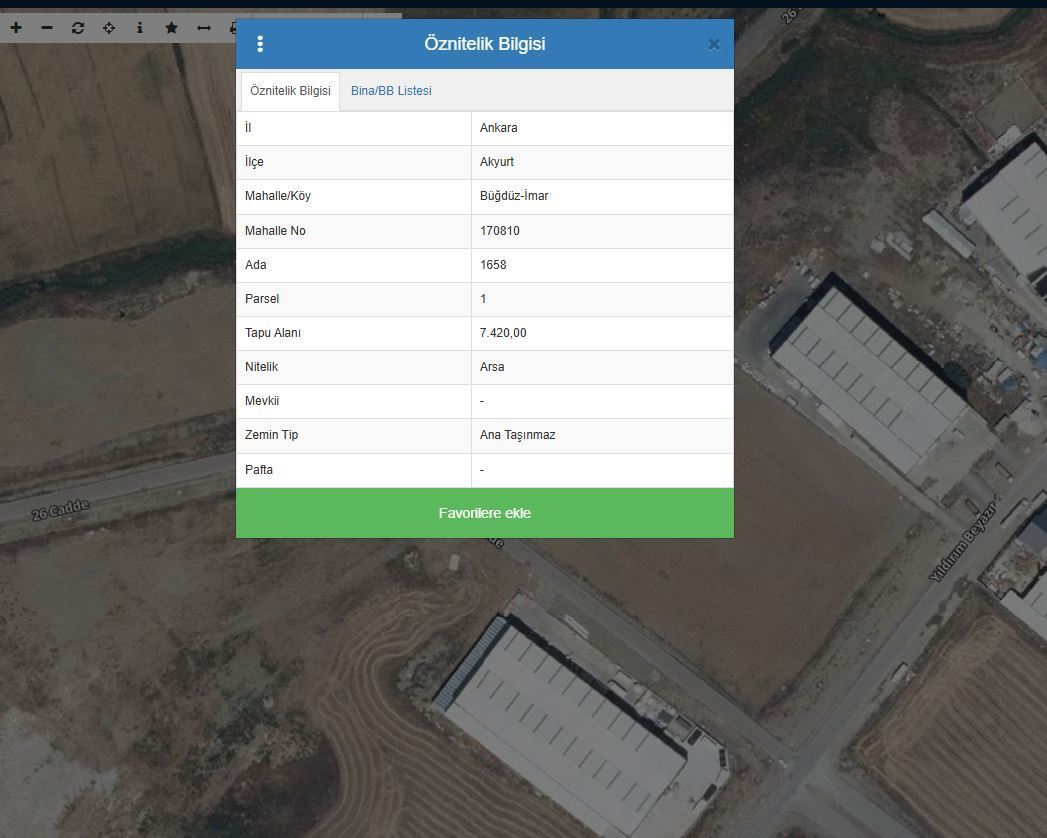
Task: Click the Yıldırım Beyazıt road label
Action: (x=963, y=541)
